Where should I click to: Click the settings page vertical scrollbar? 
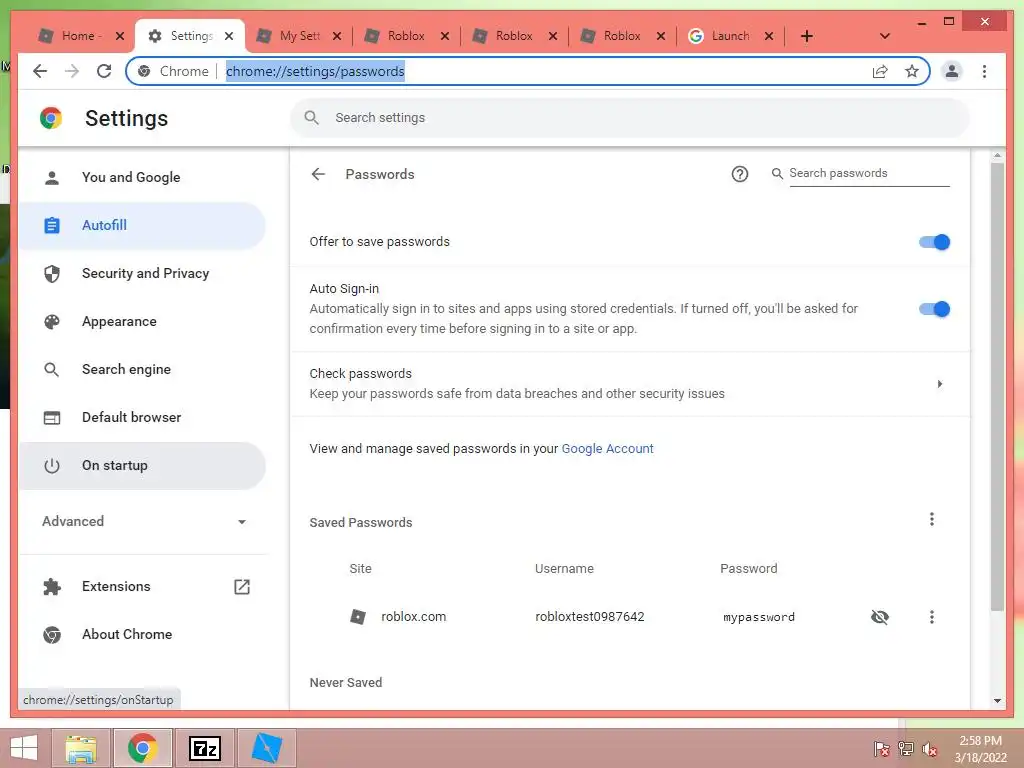(997, 387)
